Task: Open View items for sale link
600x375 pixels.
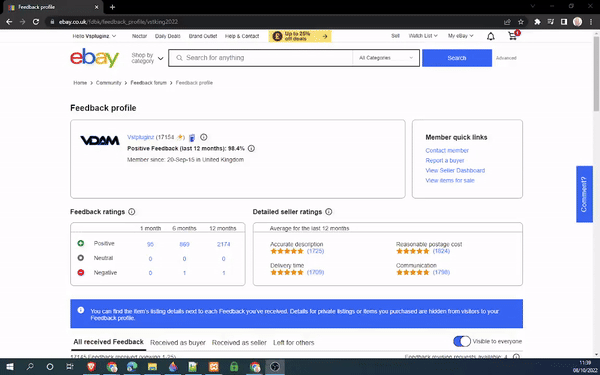Action: tap(450, 180)
